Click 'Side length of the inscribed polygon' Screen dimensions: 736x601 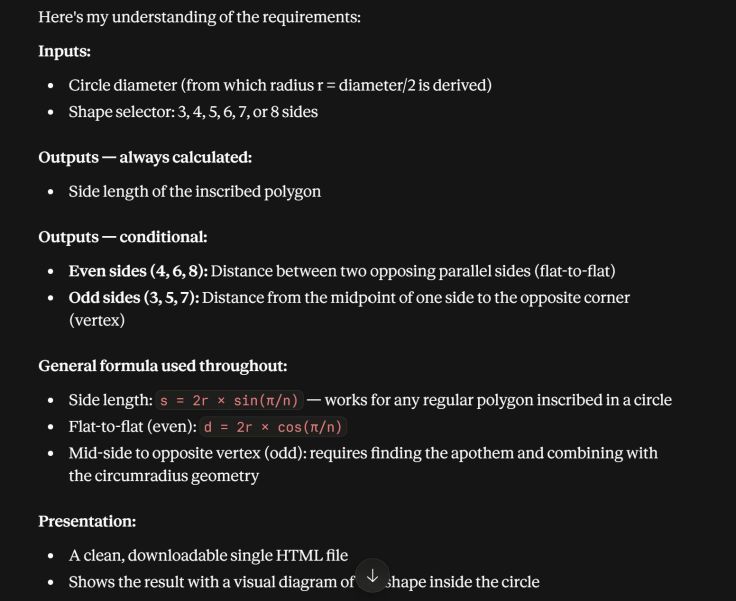[195, 192]
